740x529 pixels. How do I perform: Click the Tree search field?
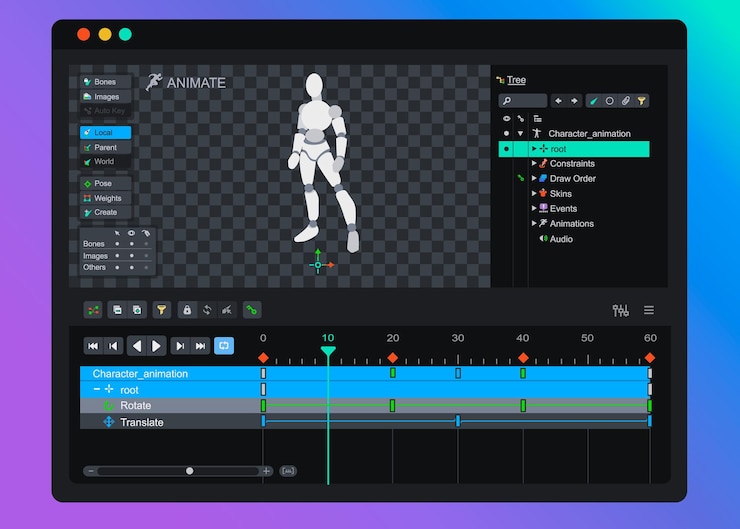coord(523,101)
